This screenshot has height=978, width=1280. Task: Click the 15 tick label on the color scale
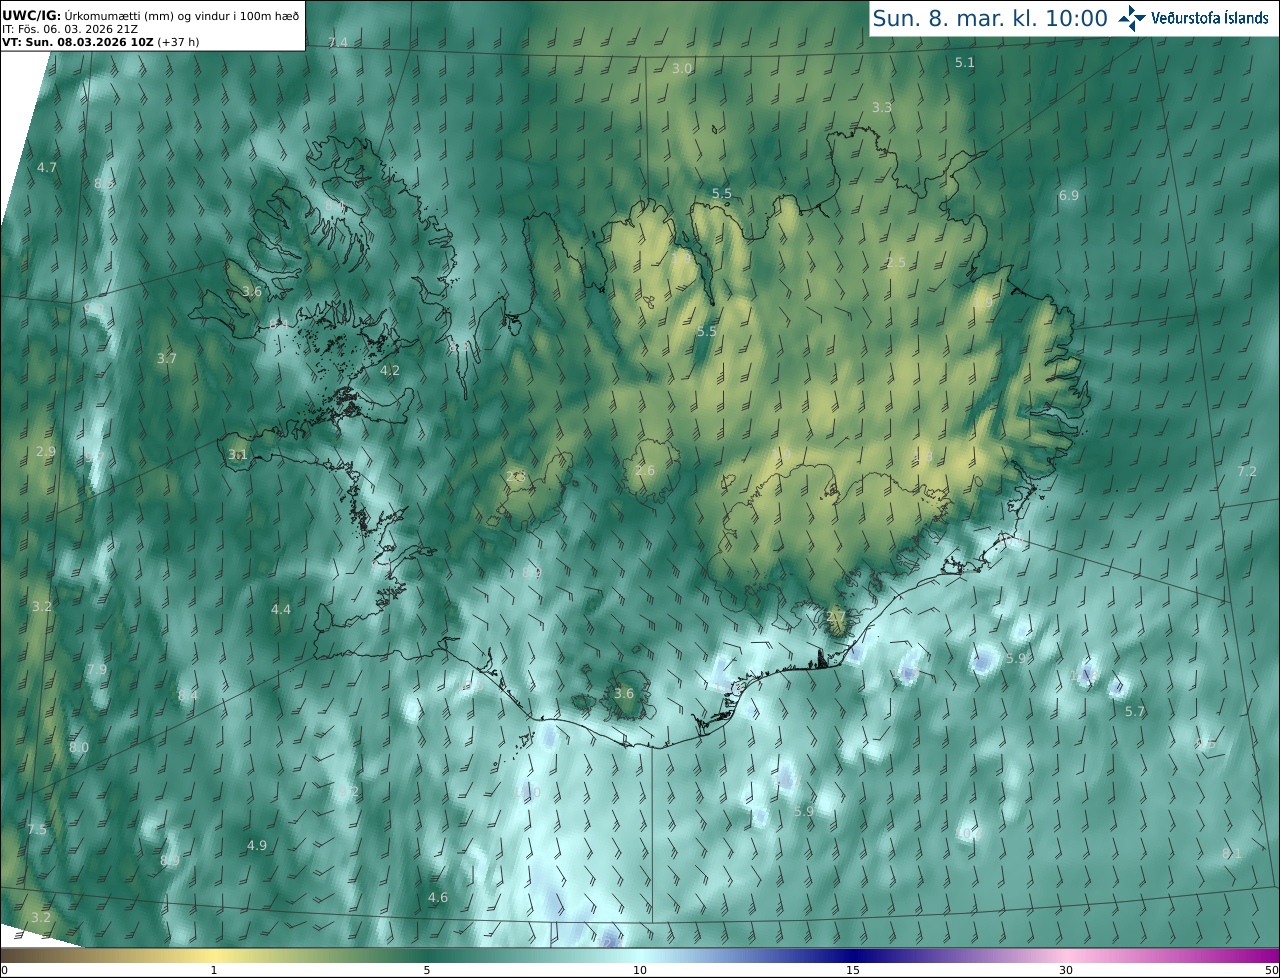[x=853, y=970]
